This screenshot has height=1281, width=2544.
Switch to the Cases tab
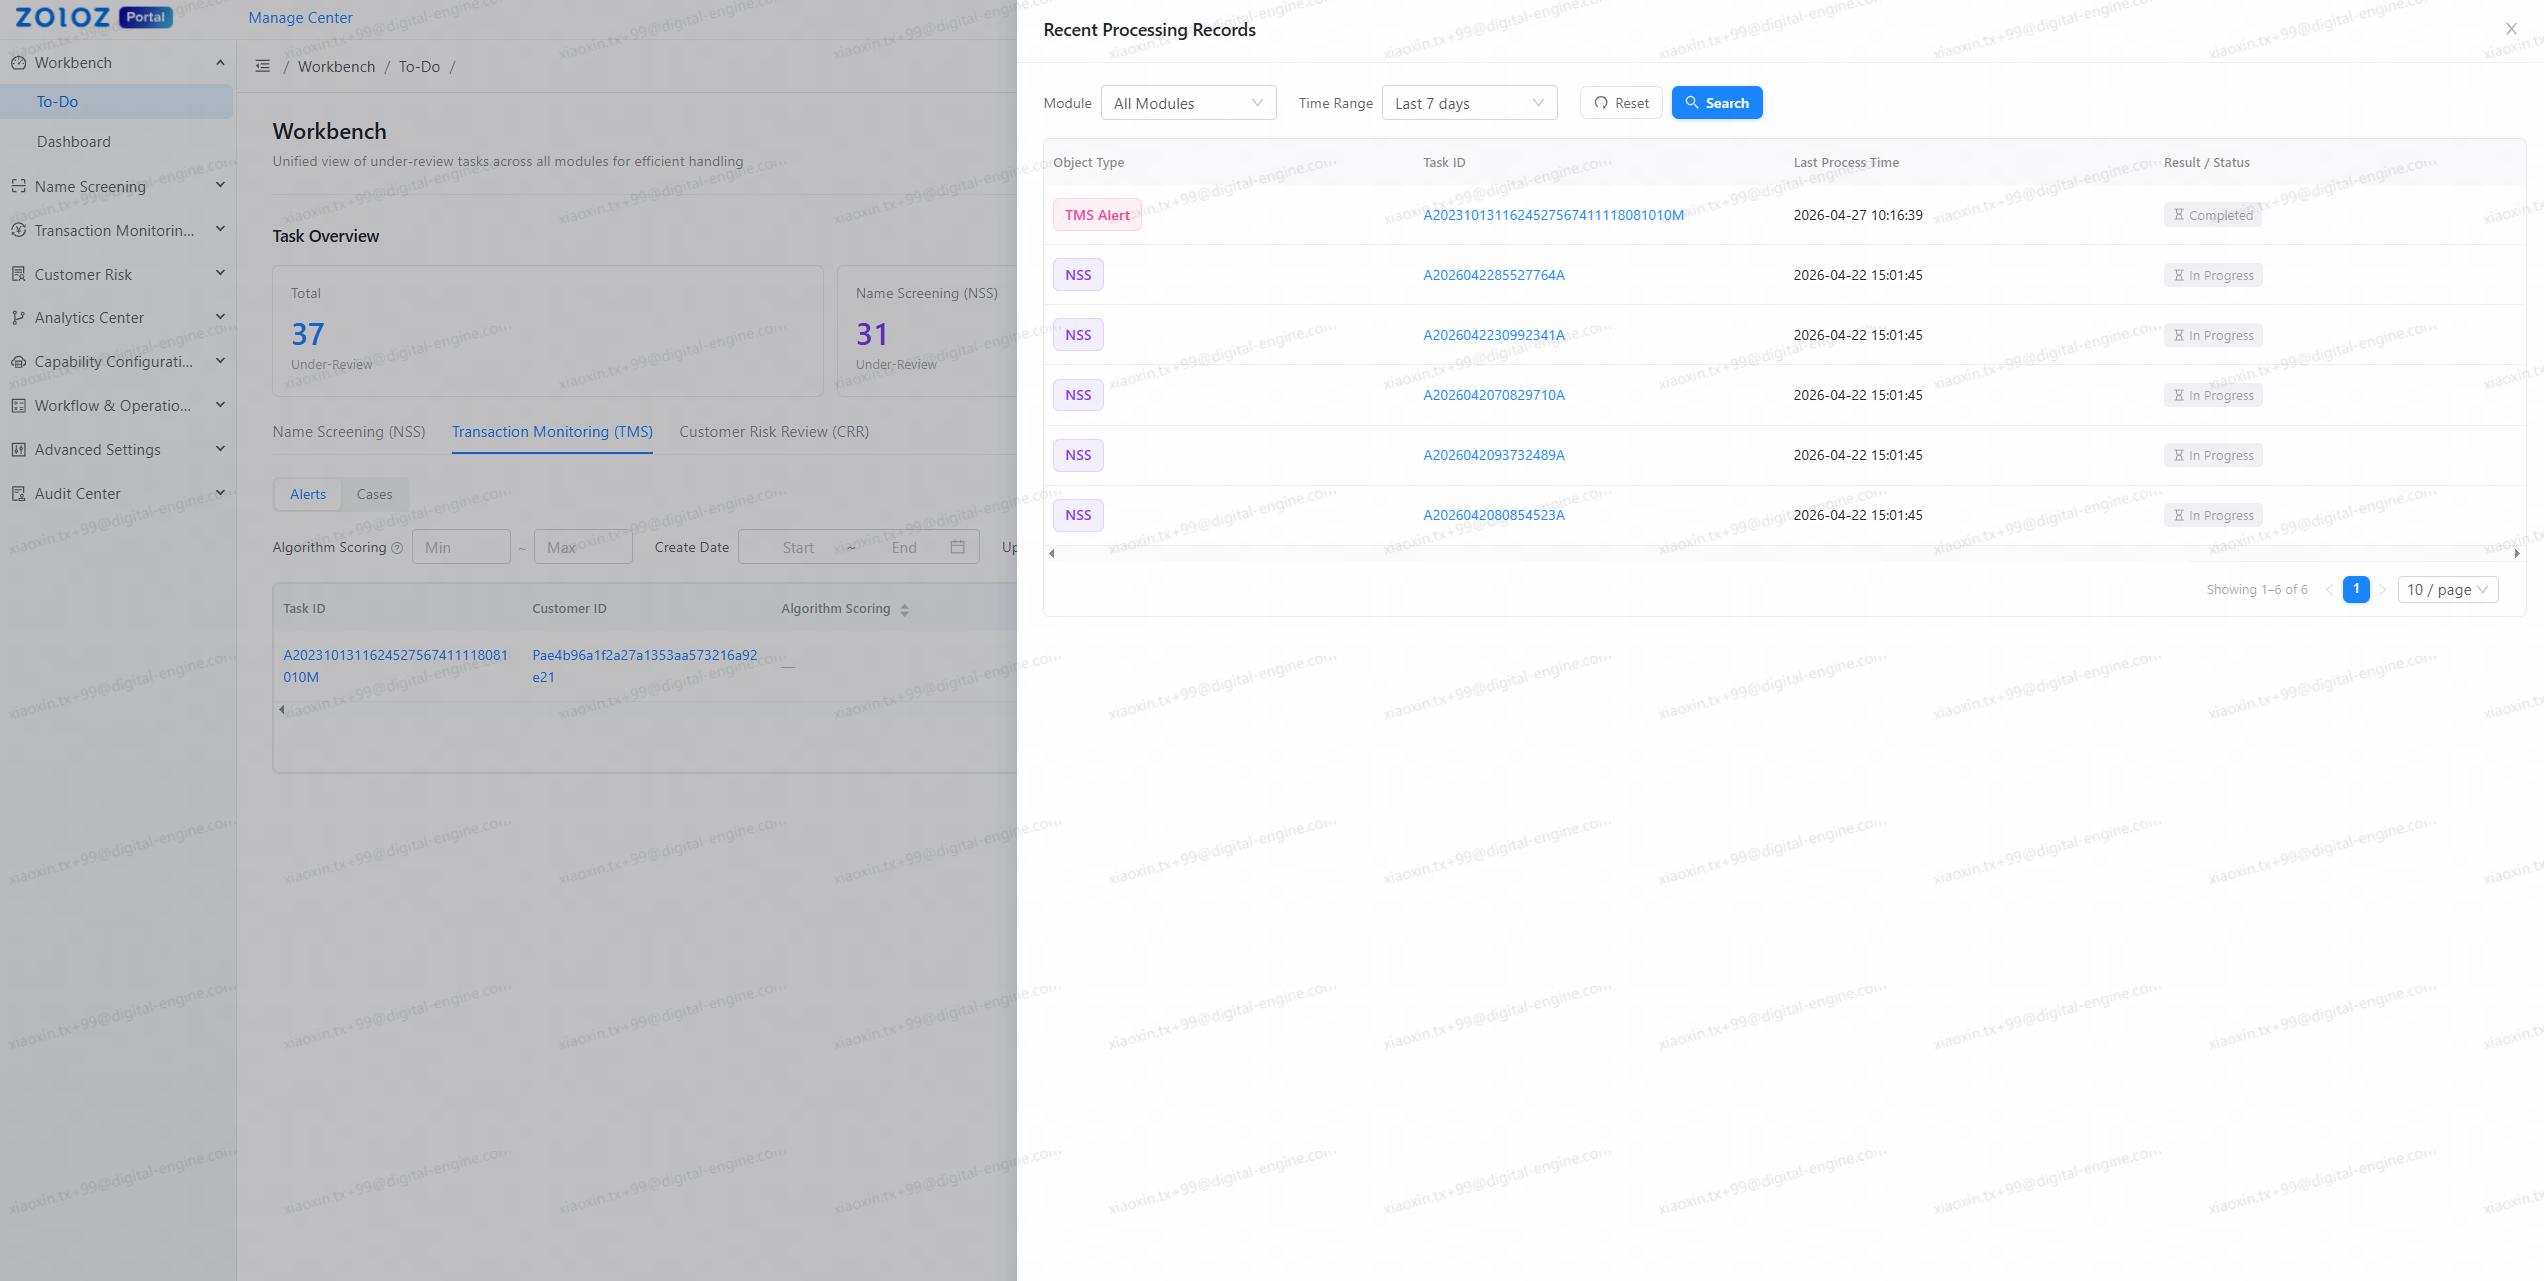coord(374,494)
